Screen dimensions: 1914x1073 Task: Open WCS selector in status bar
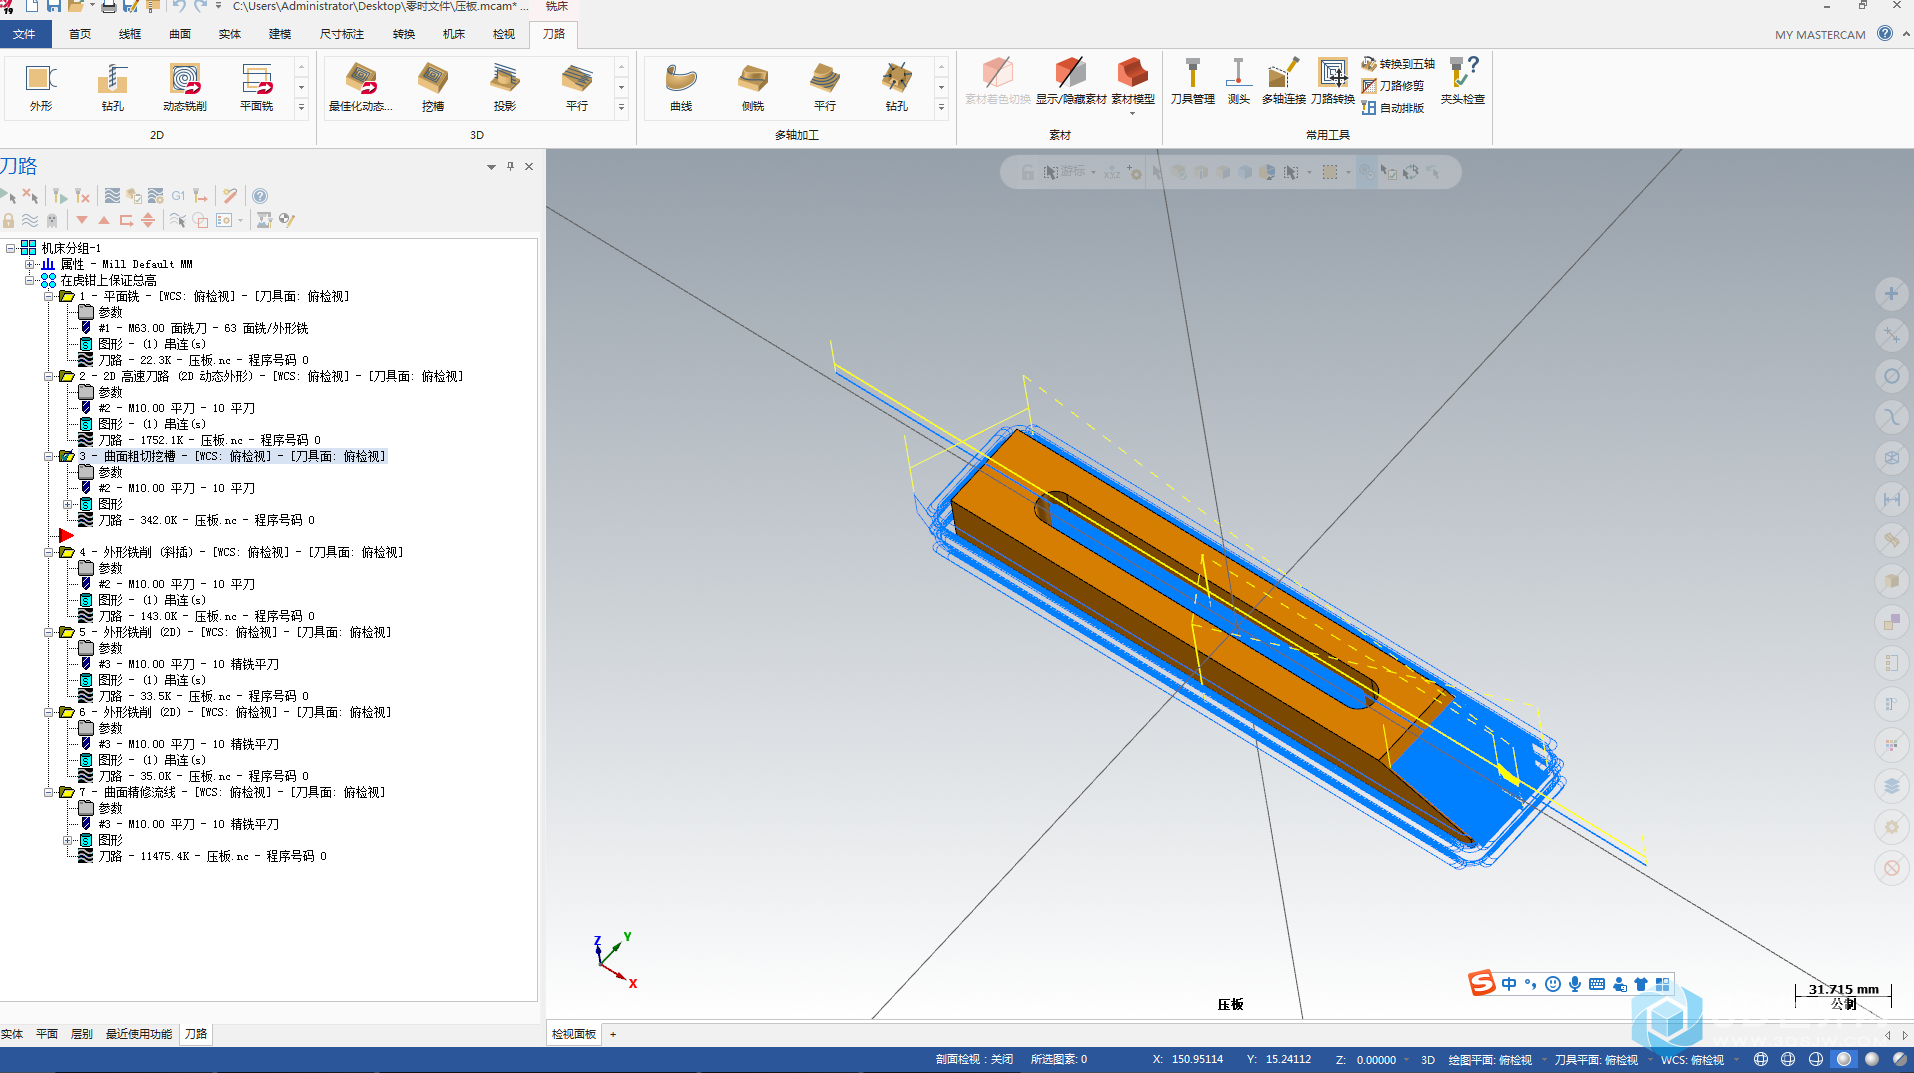[1692, 1060]
